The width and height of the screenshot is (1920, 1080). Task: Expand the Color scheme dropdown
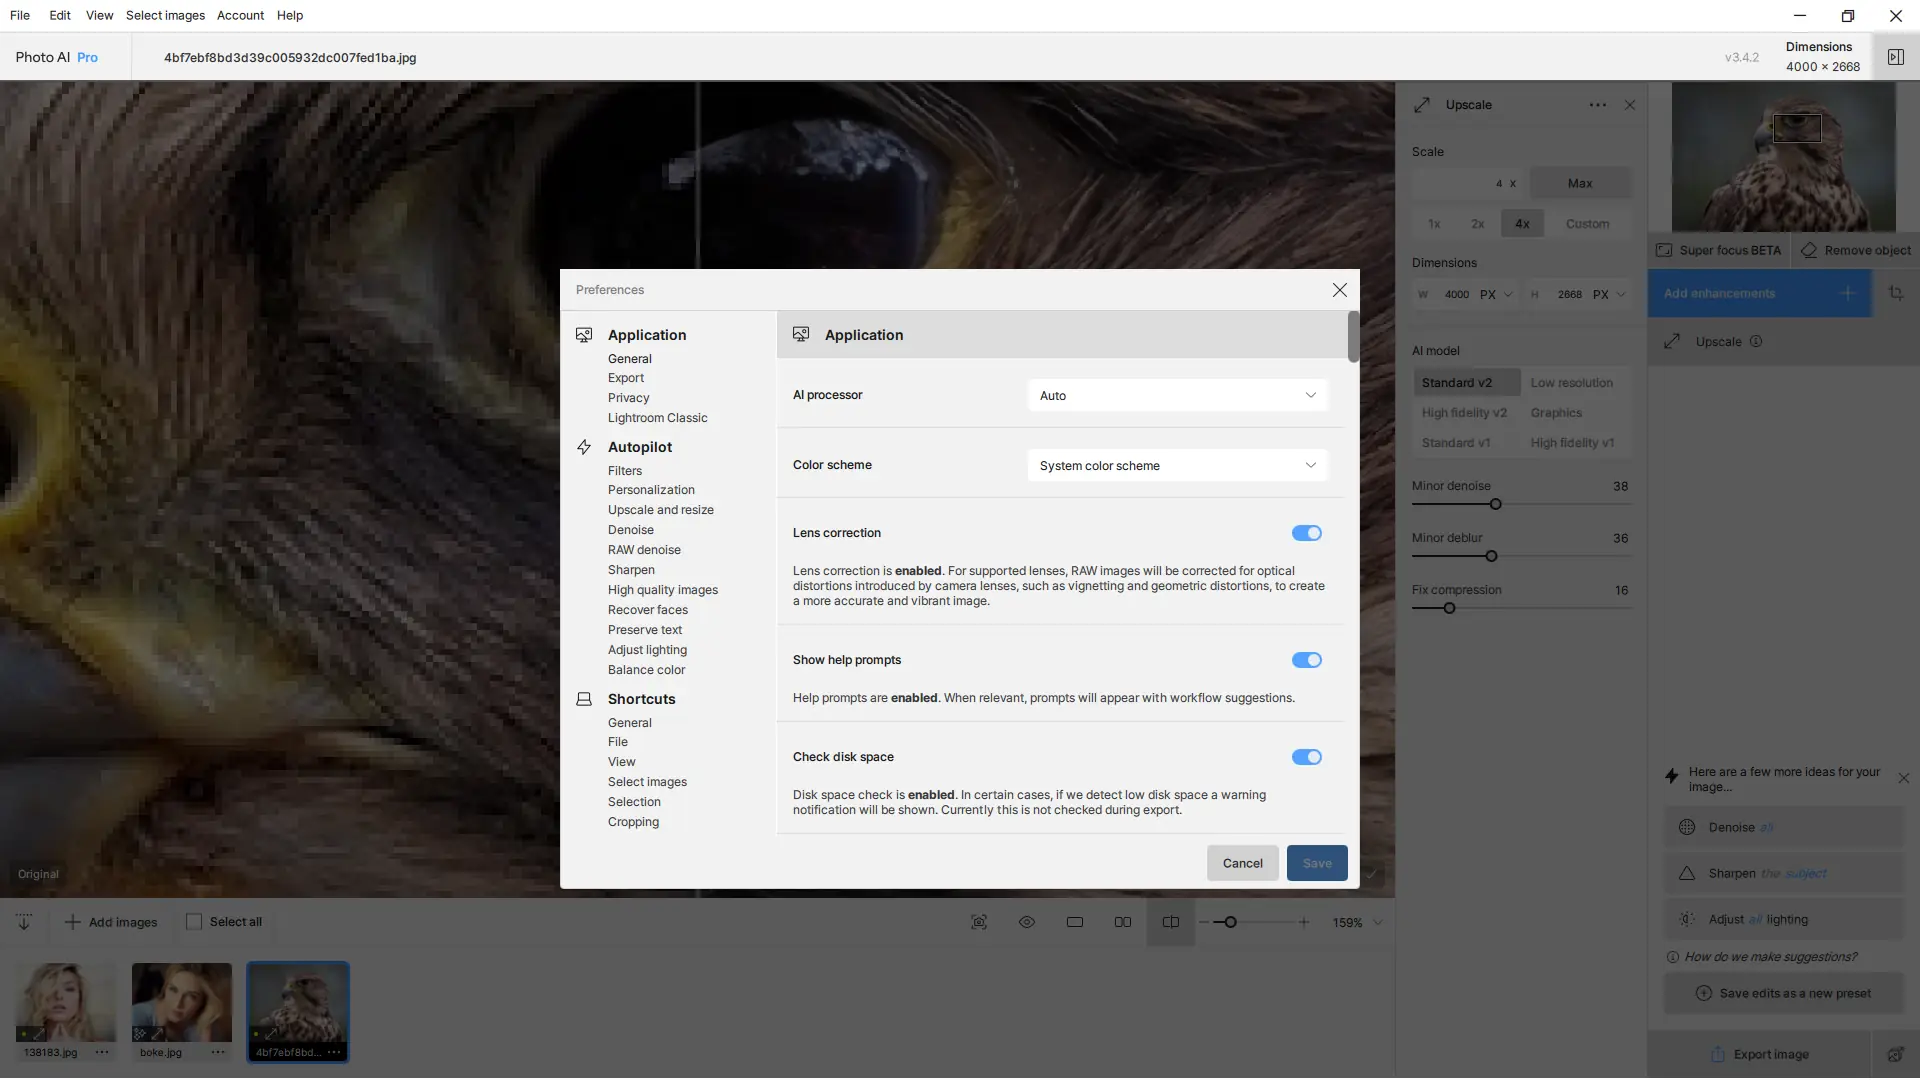[x=1177, y=466]
